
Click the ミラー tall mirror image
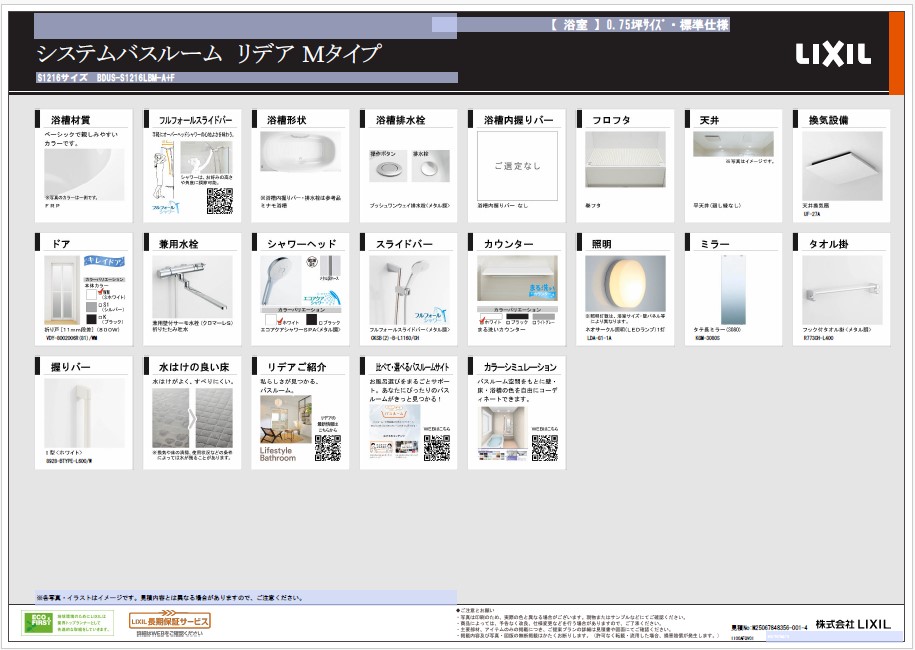pos(733,290)
